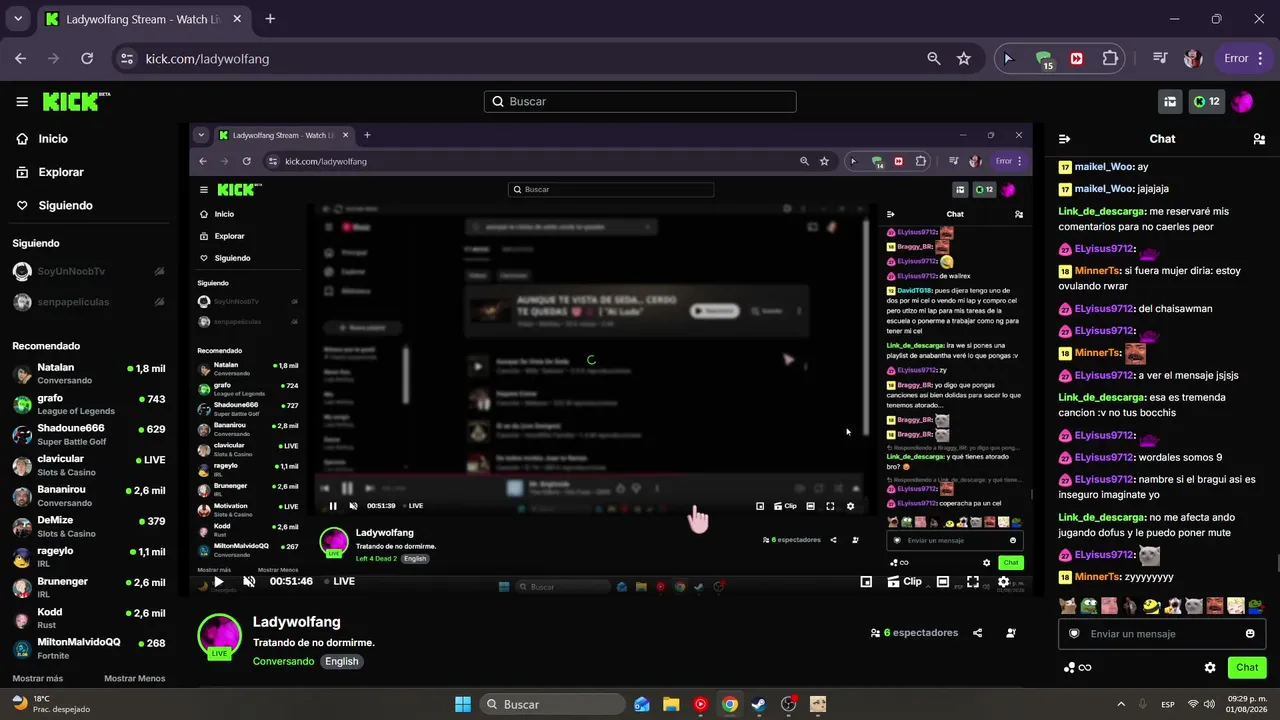Open Chrome menu via the Error button
This screenshot has height=720, width=1280.
[x=1243, y=58]
